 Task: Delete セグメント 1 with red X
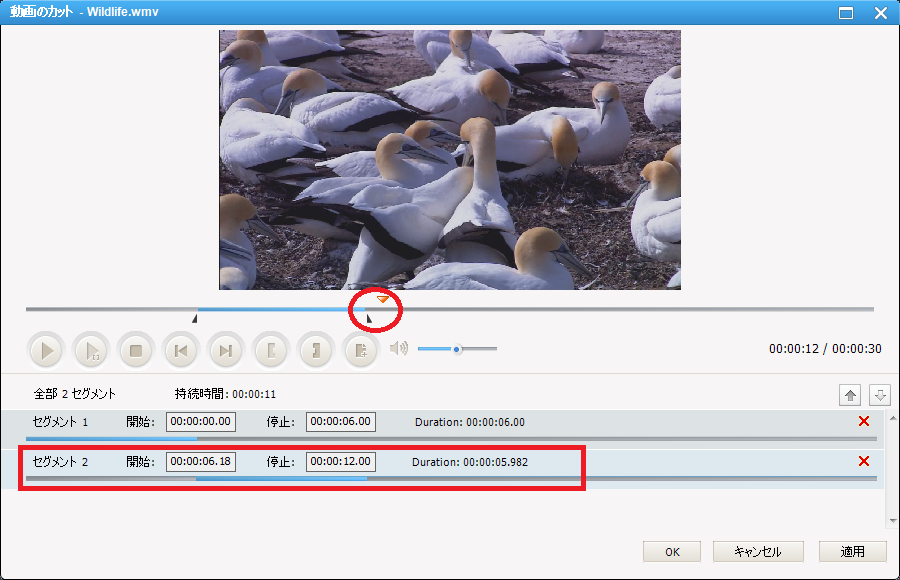click(x=864, y=421)
